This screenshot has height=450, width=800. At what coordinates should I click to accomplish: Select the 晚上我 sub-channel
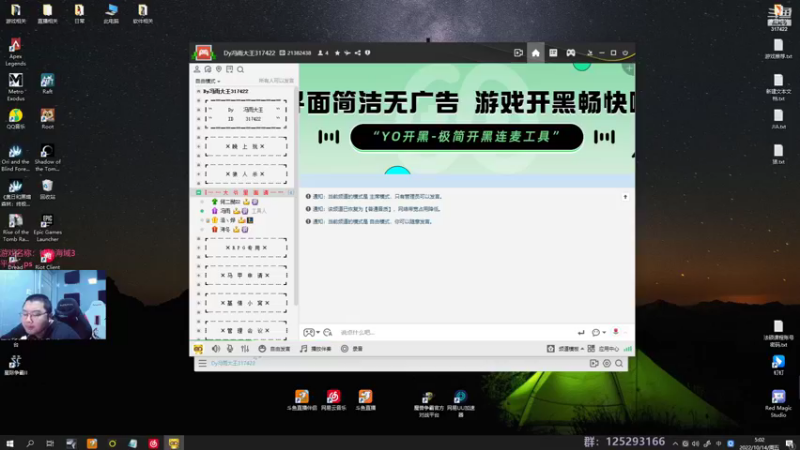pos(245,146)
